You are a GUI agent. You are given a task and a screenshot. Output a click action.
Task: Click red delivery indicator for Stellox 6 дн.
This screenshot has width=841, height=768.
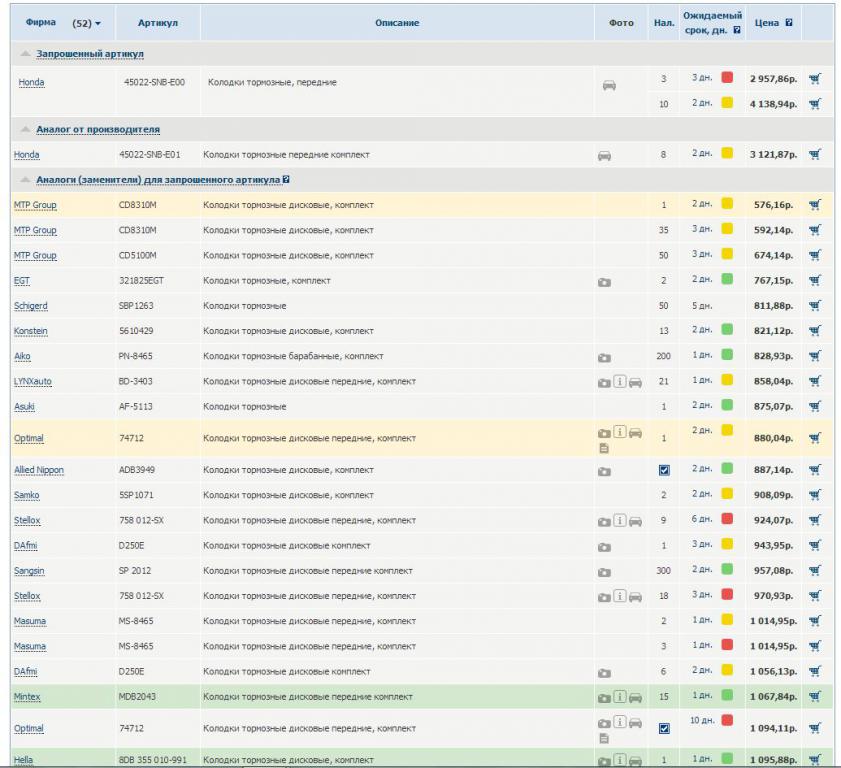click(x=727, y=520)
